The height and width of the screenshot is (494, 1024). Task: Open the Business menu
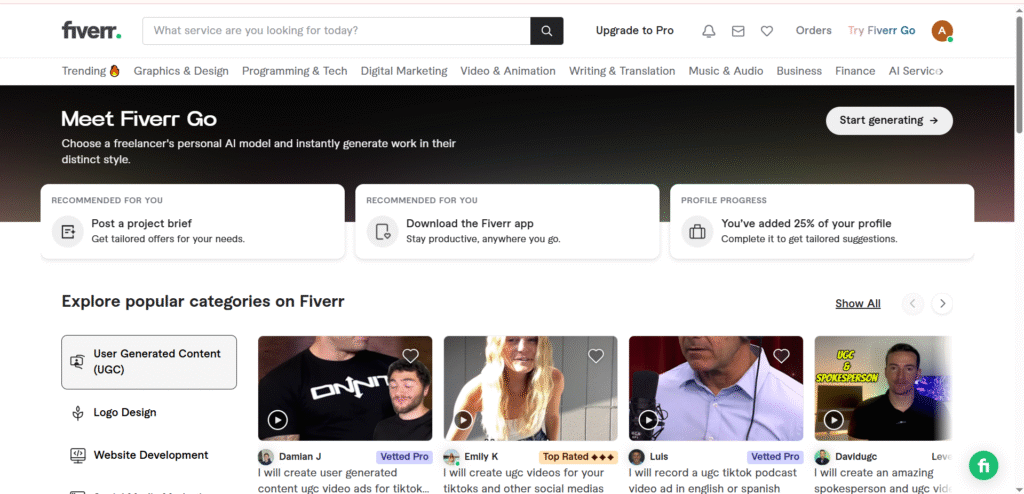799,71
